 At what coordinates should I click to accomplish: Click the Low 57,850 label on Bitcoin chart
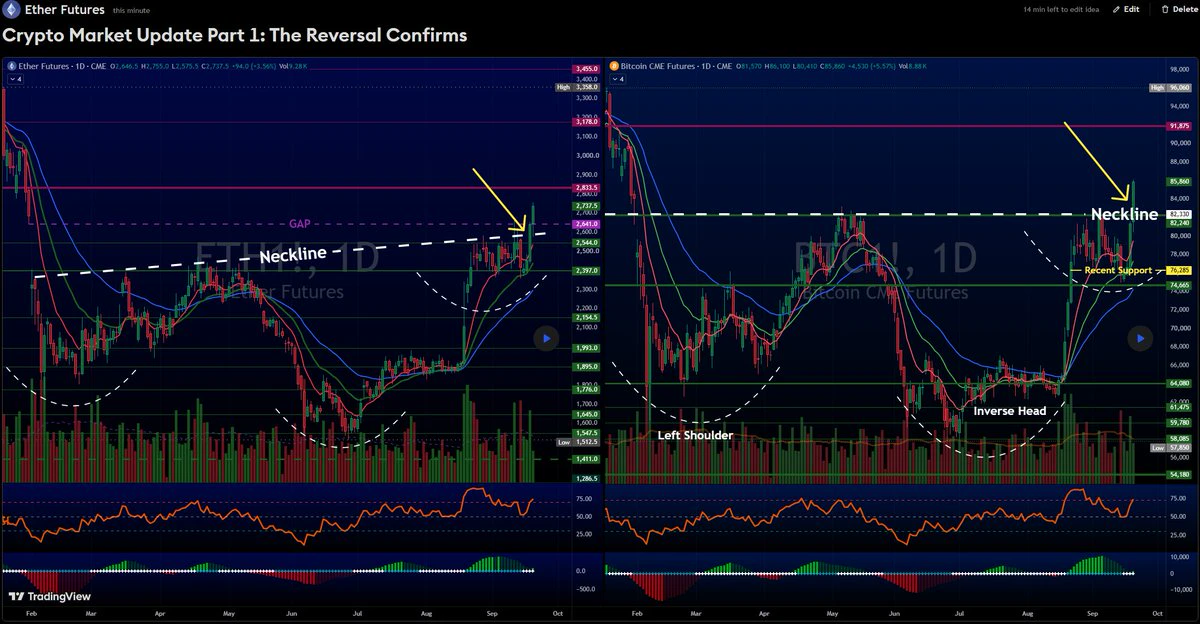pos(1169,448)
